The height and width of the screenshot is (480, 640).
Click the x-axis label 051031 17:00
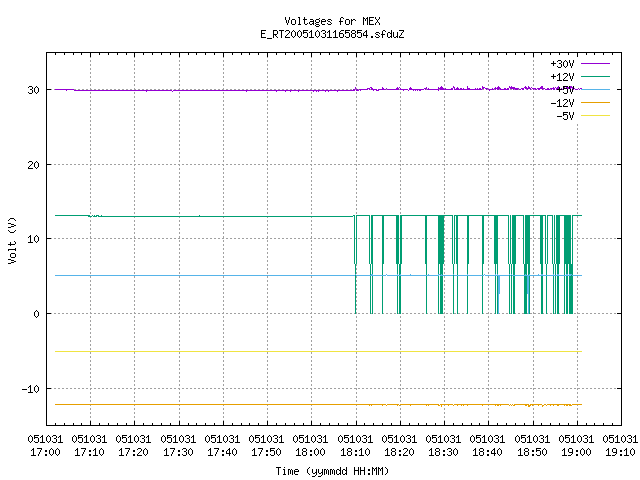coord(45,446)
